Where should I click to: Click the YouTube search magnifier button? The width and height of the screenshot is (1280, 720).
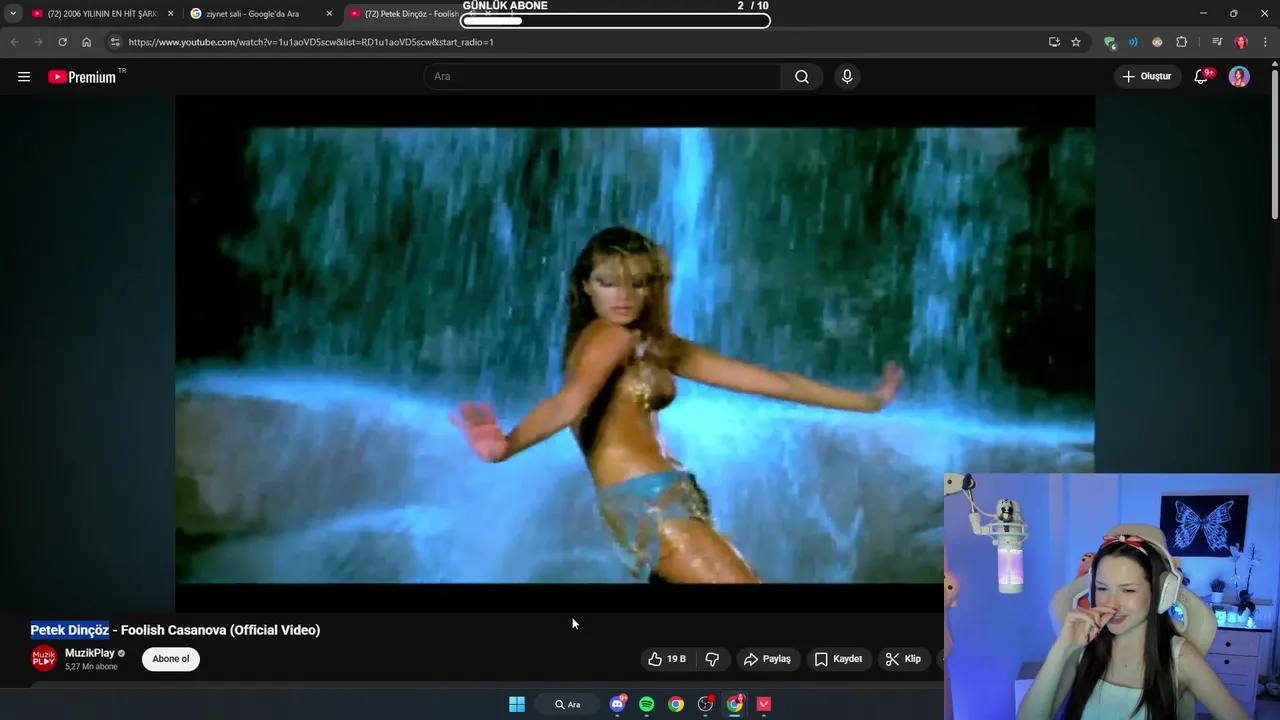pyautogui.click(x=802, y=77)
